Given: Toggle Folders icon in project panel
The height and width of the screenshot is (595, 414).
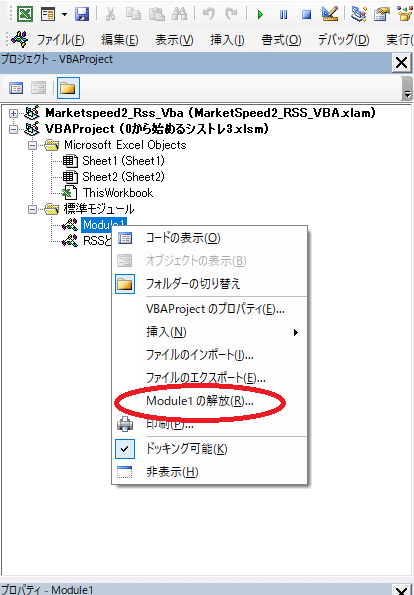Looking at the screenshot, I should (68, 88).
